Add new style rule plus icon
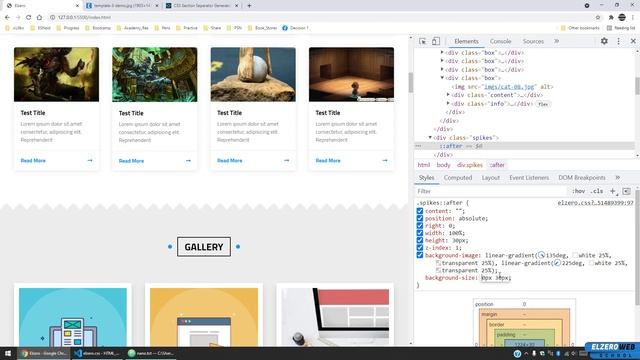Viewport: 640px width, 360px height. click(x=613, y=191)
